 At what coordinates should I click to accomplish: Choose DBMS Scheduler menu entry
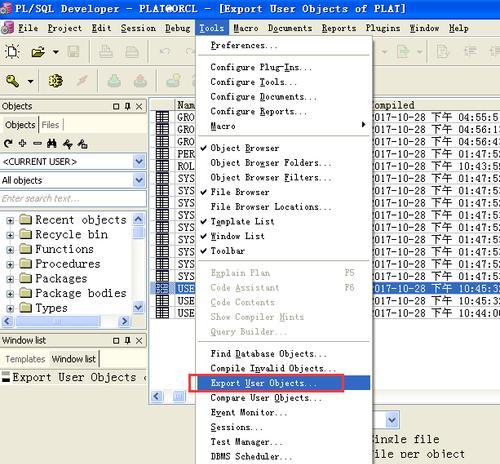pos(284,456)
